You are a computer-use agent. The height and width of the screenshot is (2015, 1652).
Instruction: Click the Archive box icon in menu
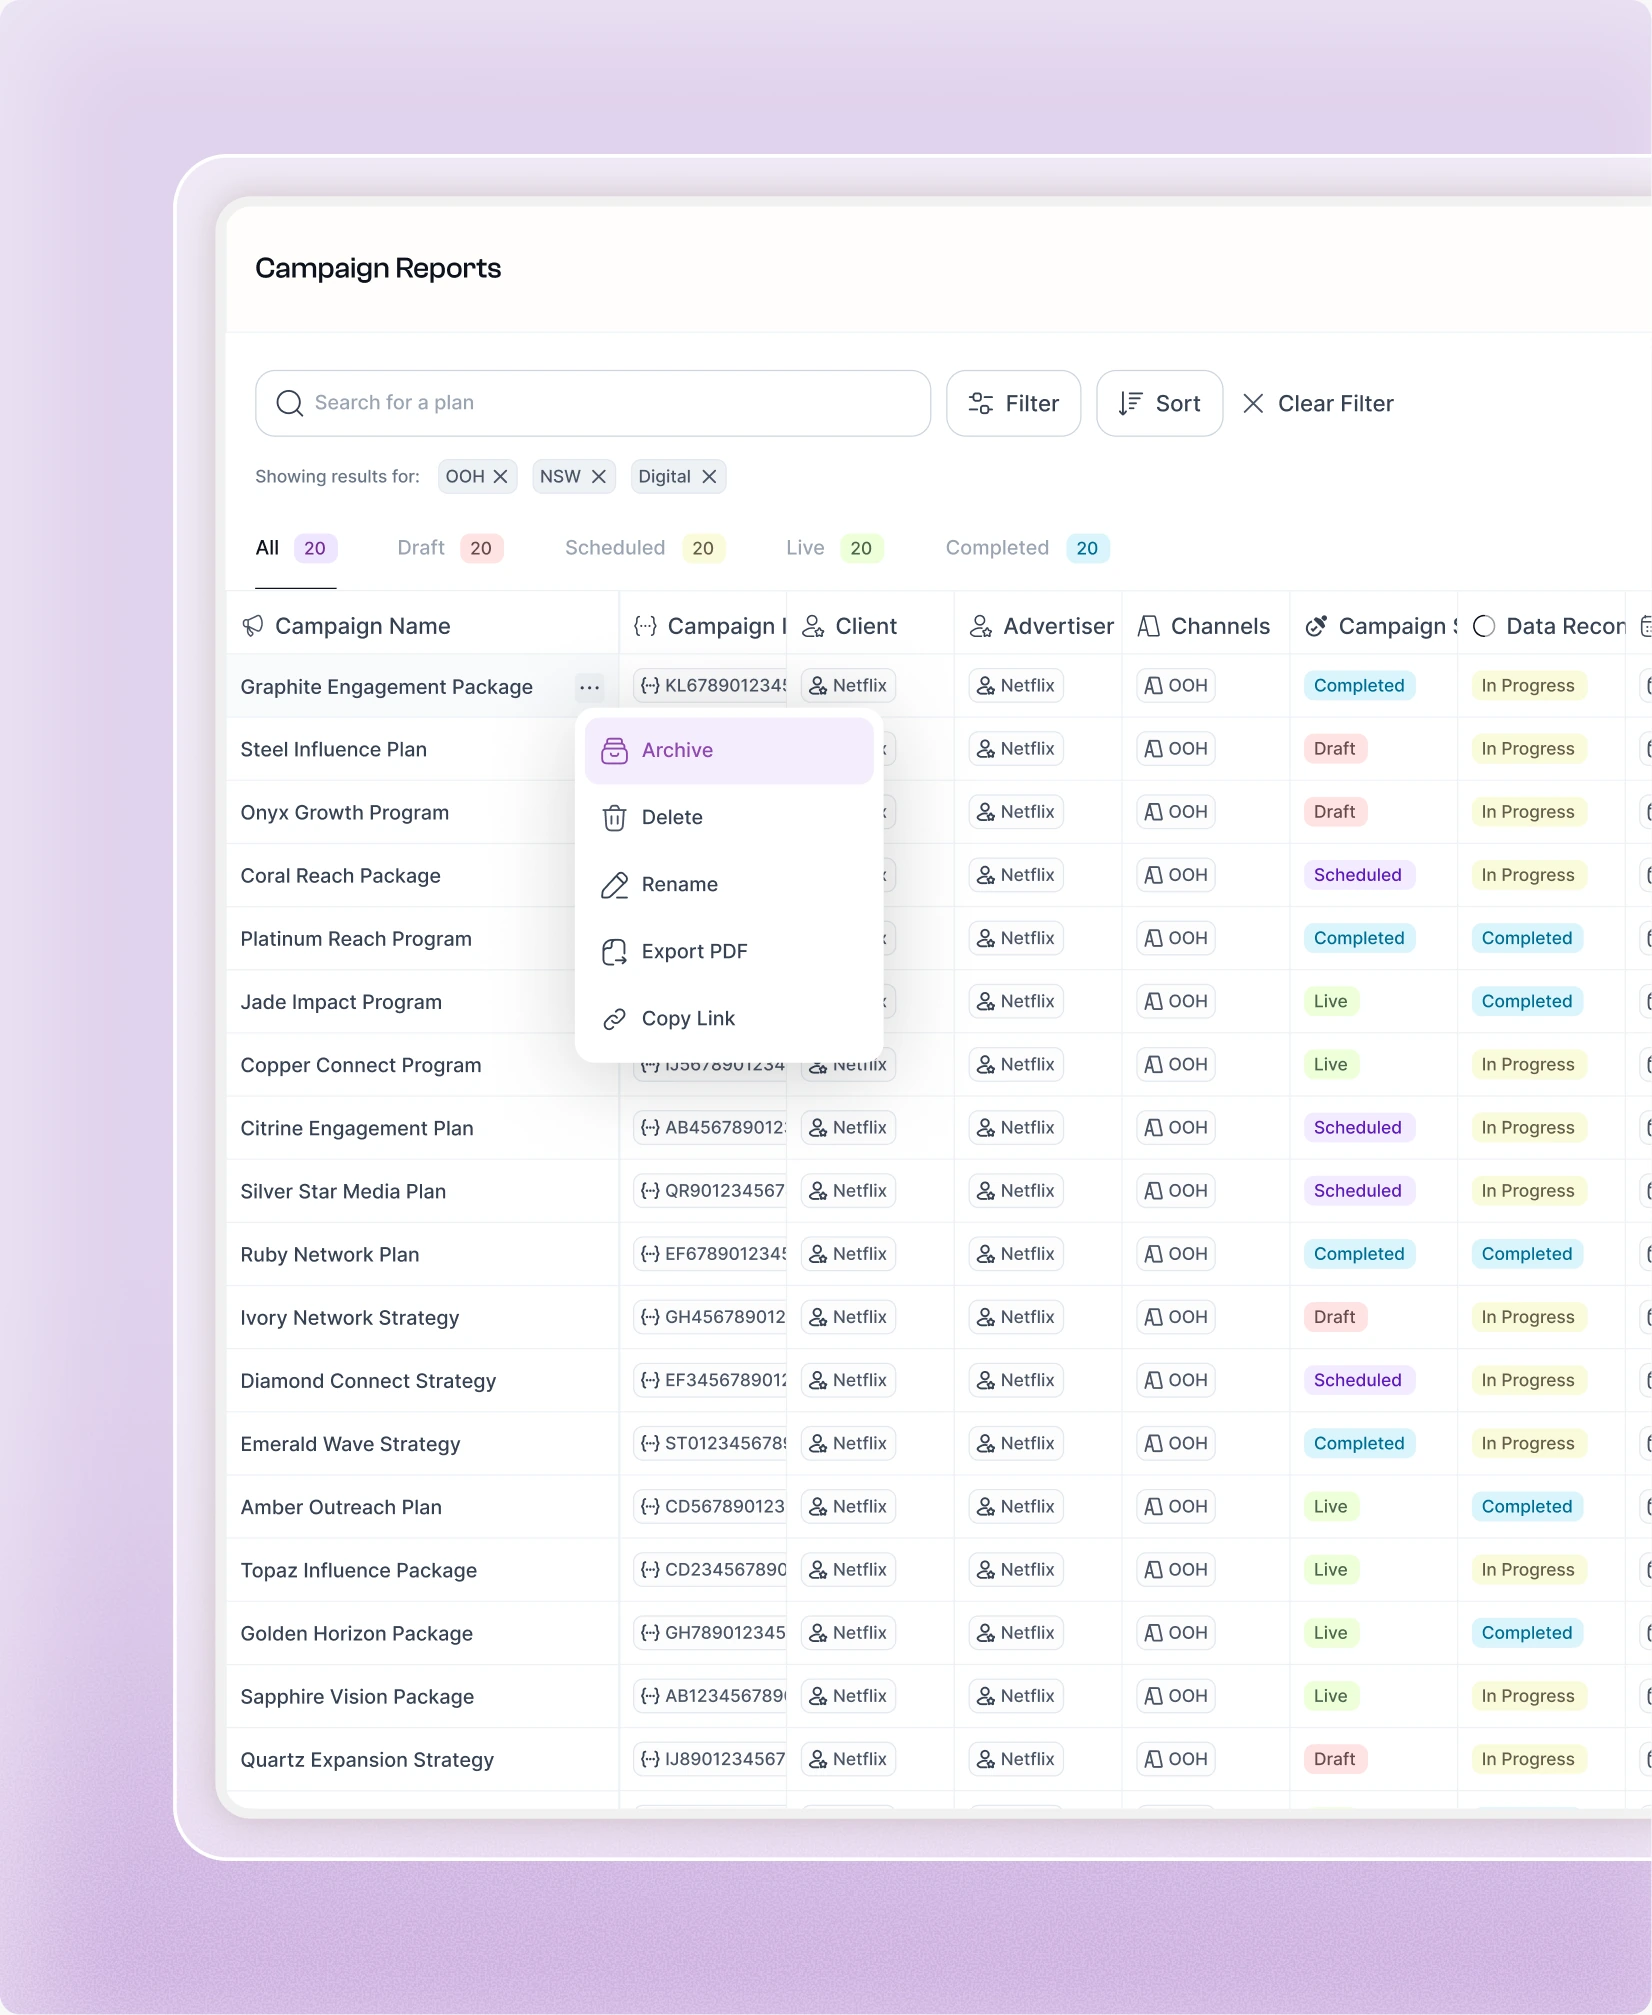click(x=614, y=751)
